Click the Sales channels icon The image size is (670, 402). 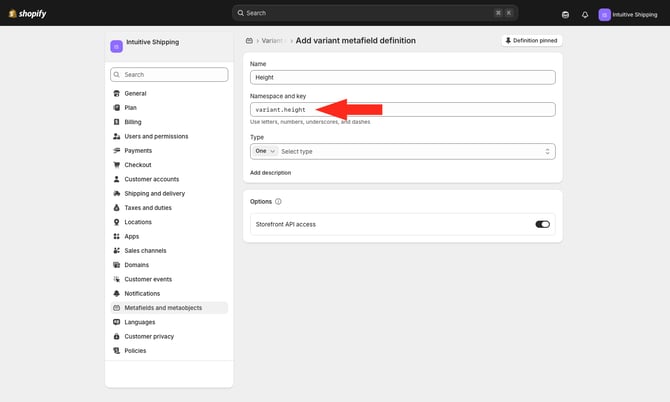coord(116,251)
